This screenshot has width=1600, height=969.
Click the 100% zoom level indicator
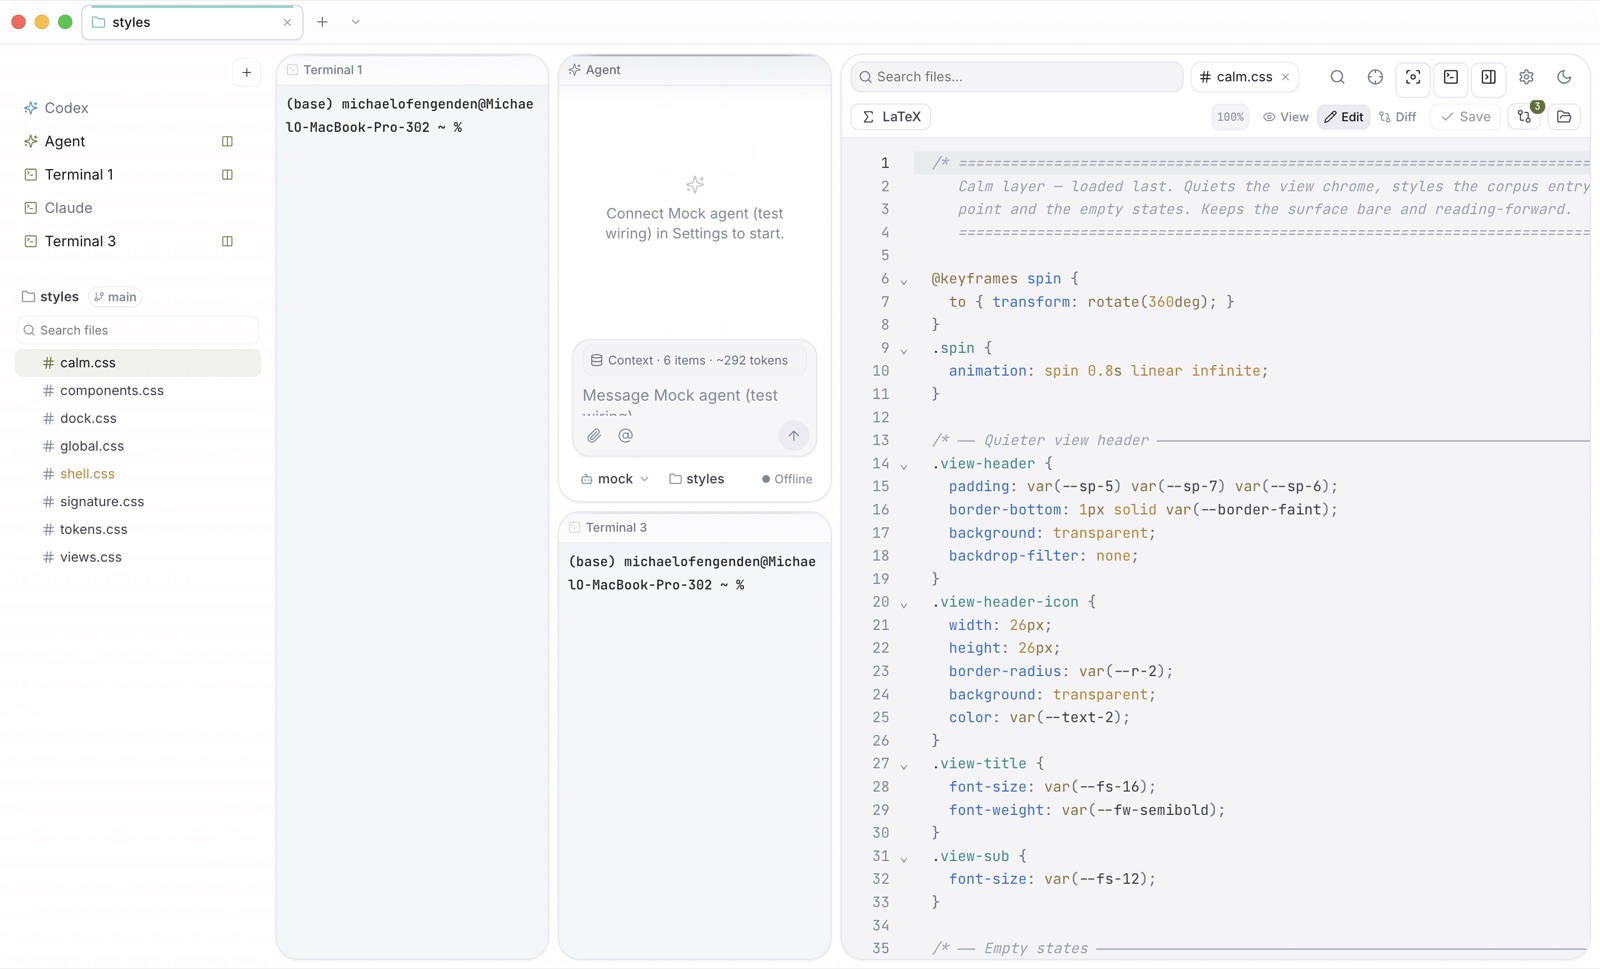click(x=1230, y=117)
